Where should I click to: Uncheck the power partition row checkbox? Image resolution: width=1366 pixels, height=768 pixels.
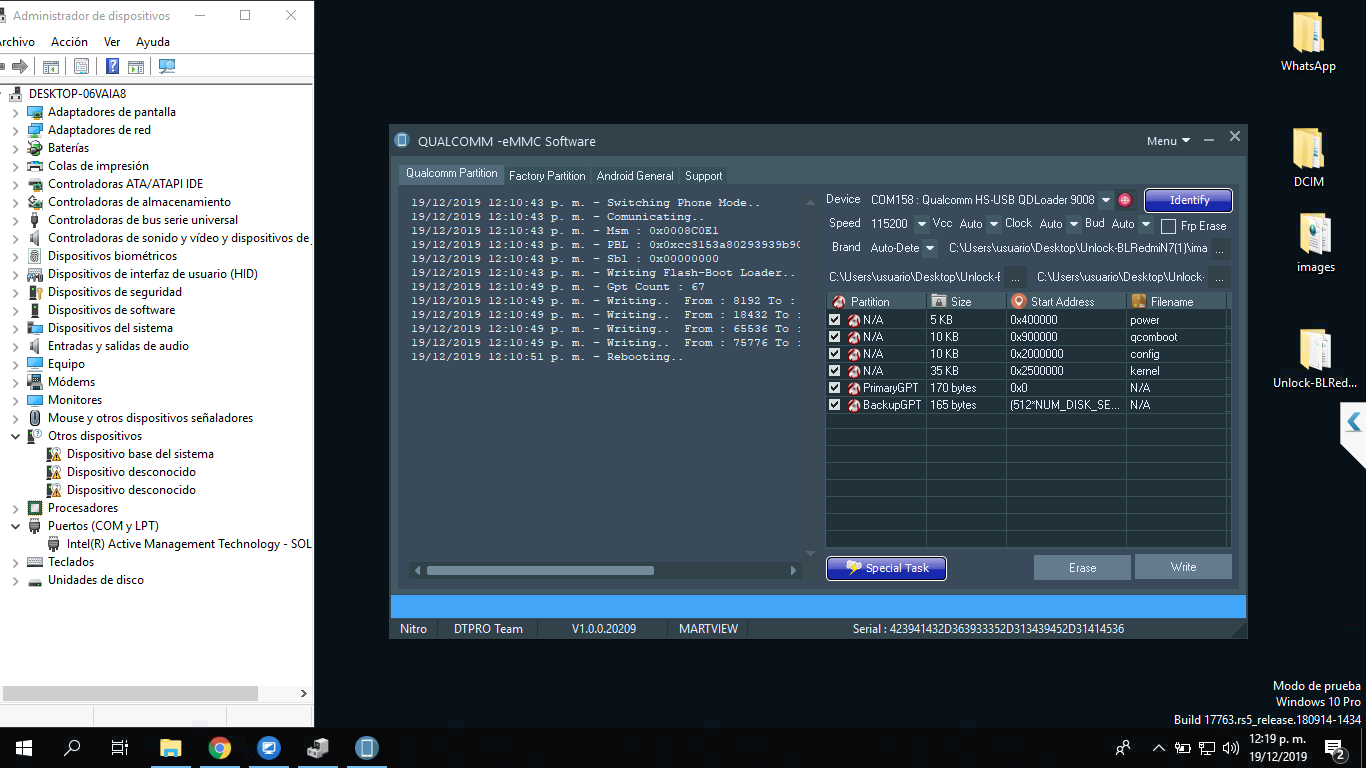point(835,320)
